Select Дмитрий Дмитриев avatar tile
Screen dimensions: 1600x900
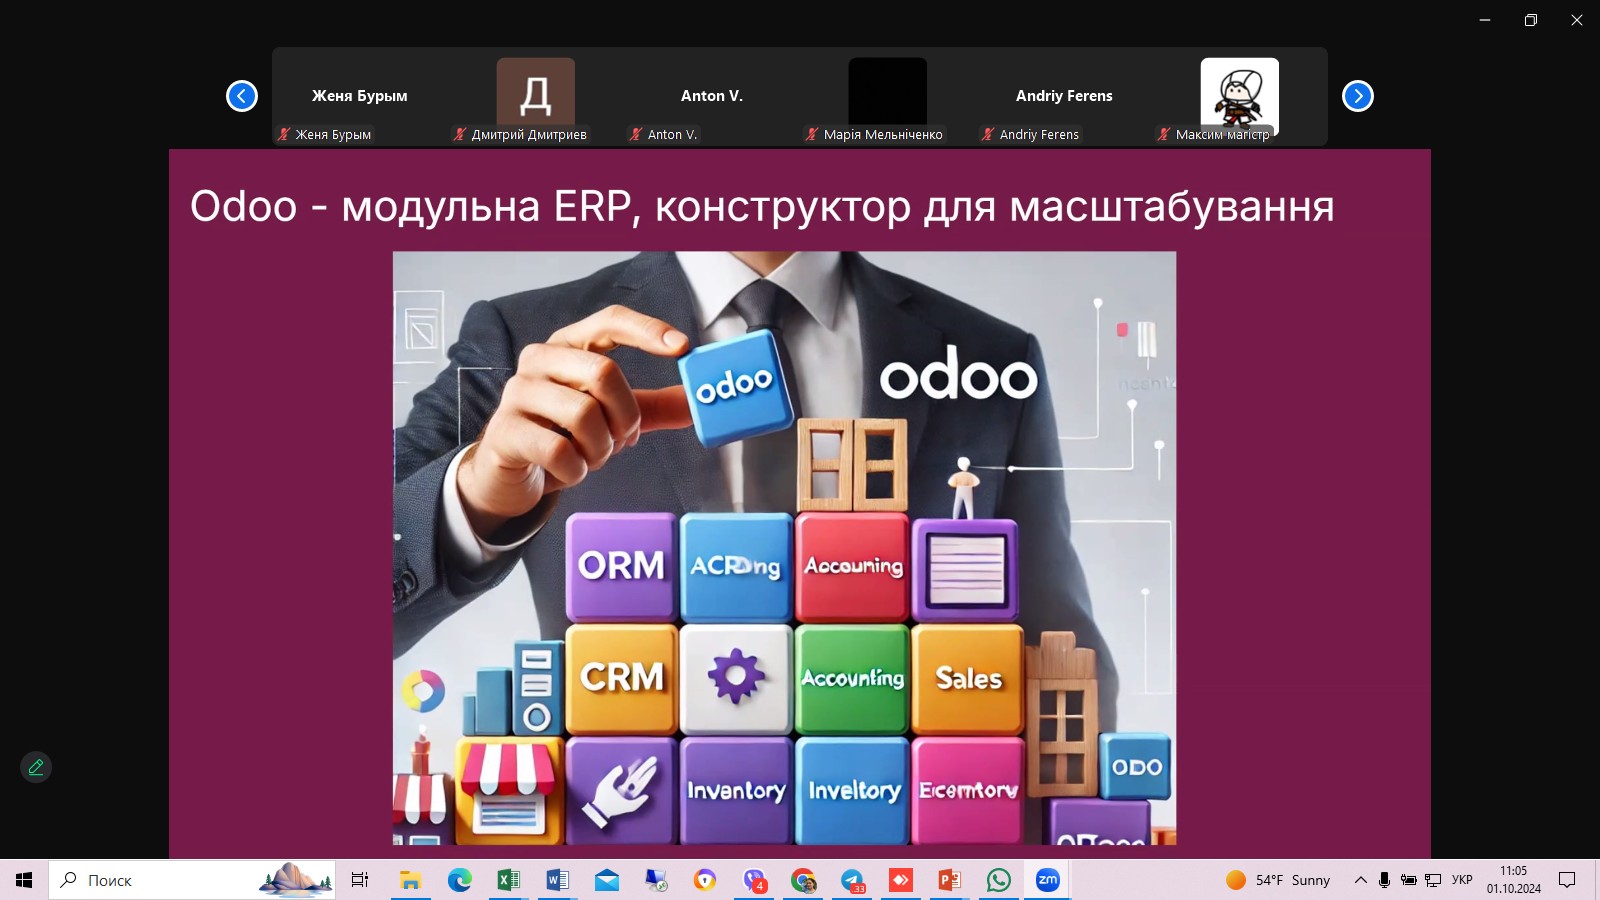pos(536,96)
